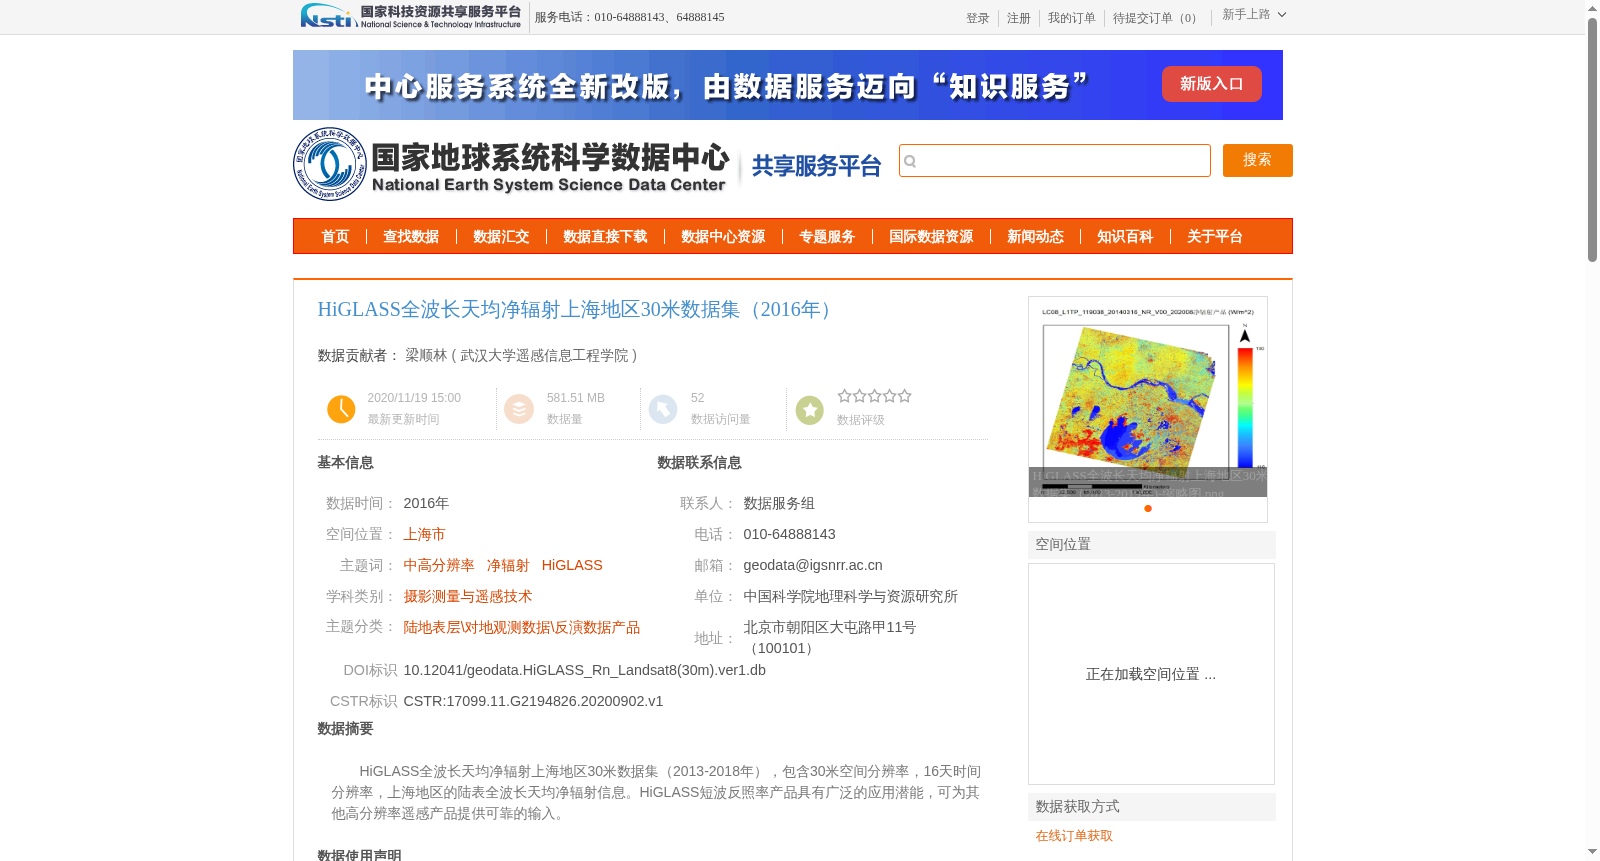Expand the 新手上路 dropdown
Image resolution: width=1600 pixels, height=861 pixels.
coord(1254,15)
